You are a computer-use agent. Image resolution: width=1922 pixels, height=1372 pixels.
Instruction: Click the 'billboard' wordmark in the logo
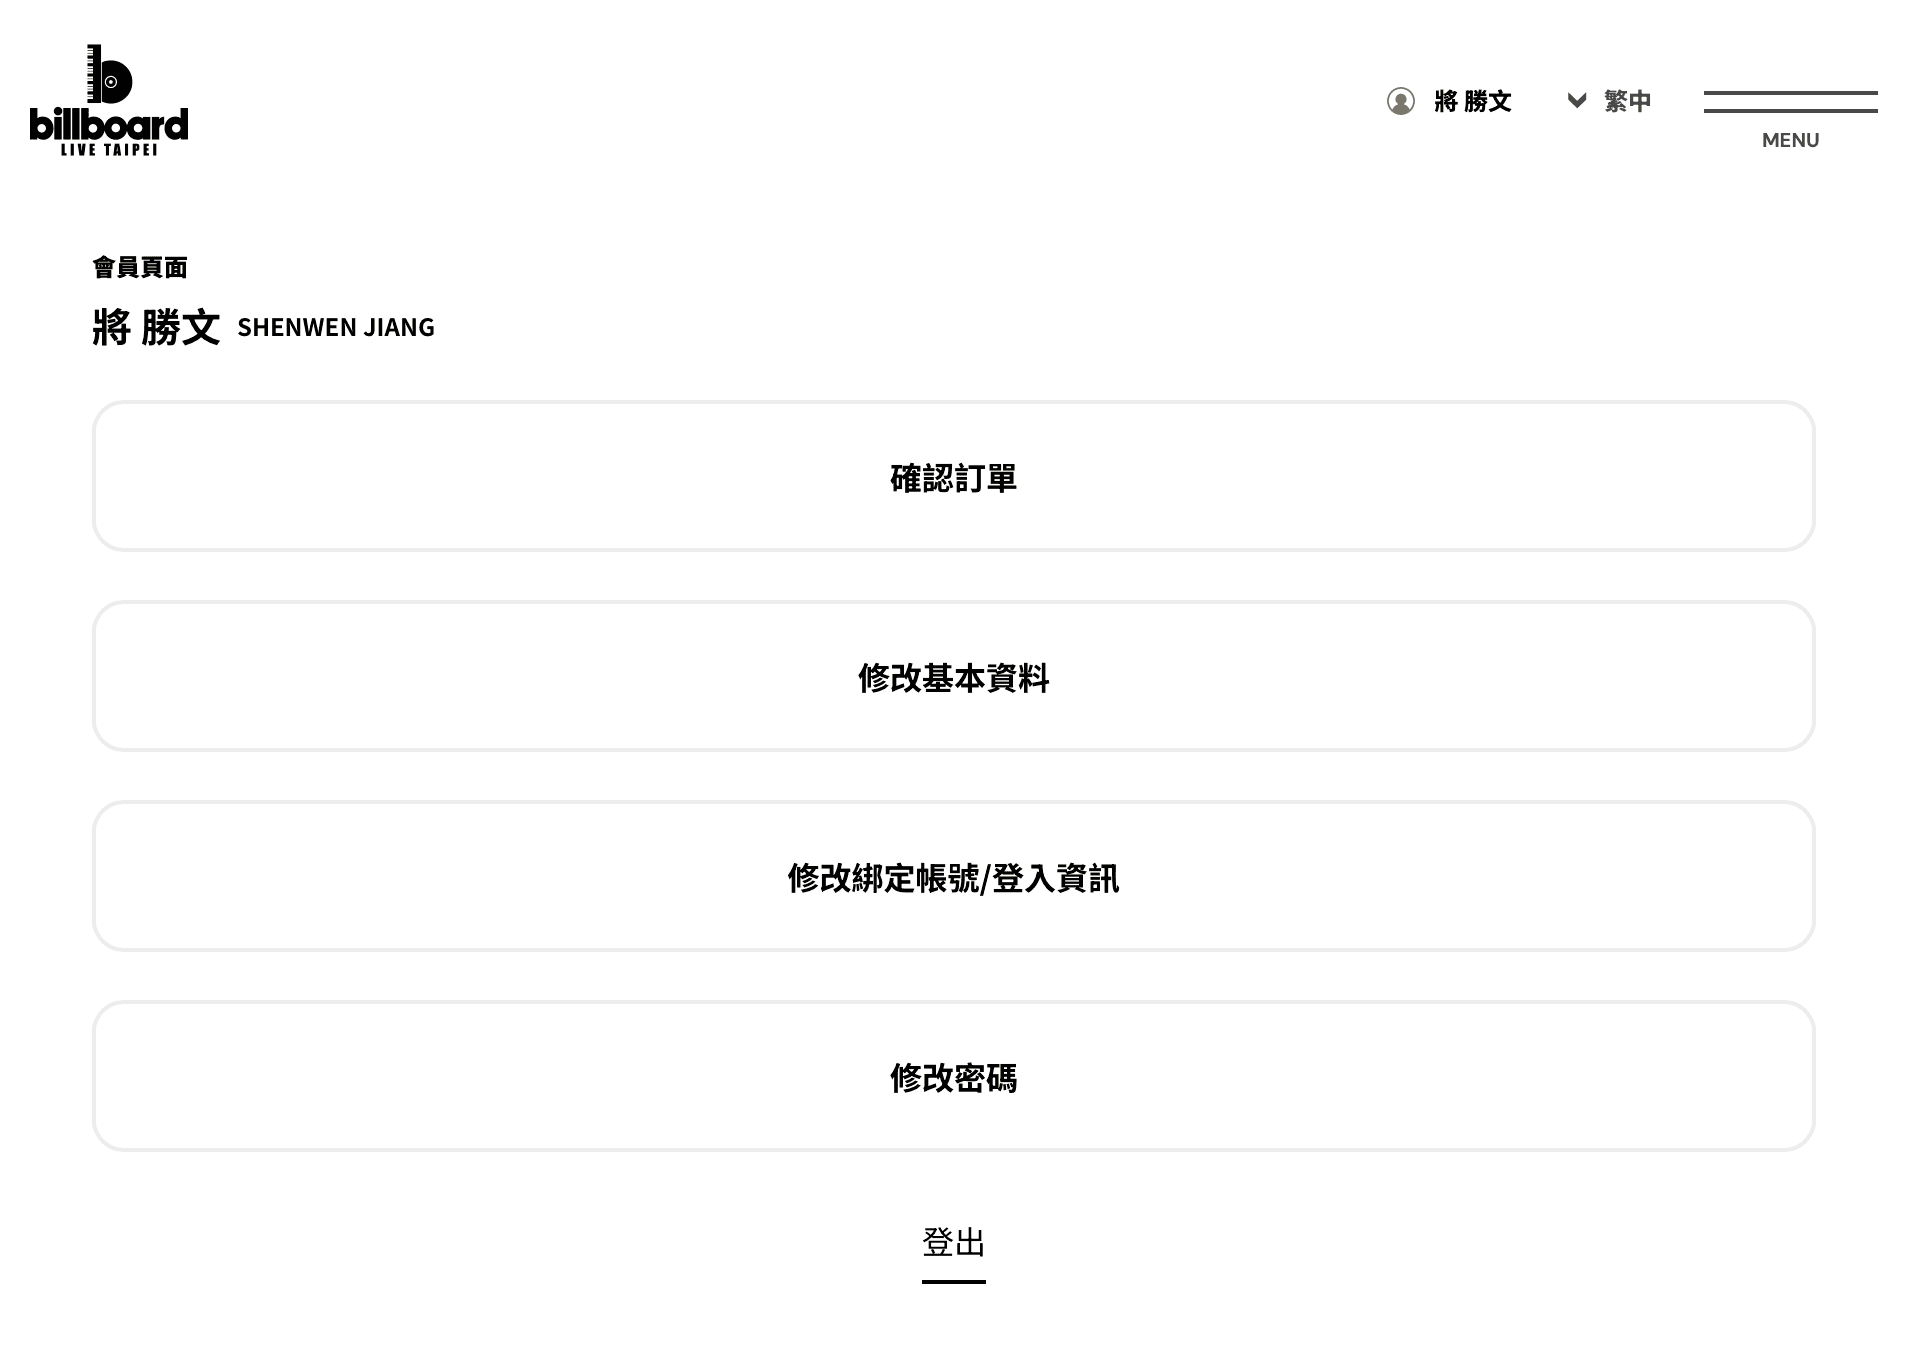[109, 125]
